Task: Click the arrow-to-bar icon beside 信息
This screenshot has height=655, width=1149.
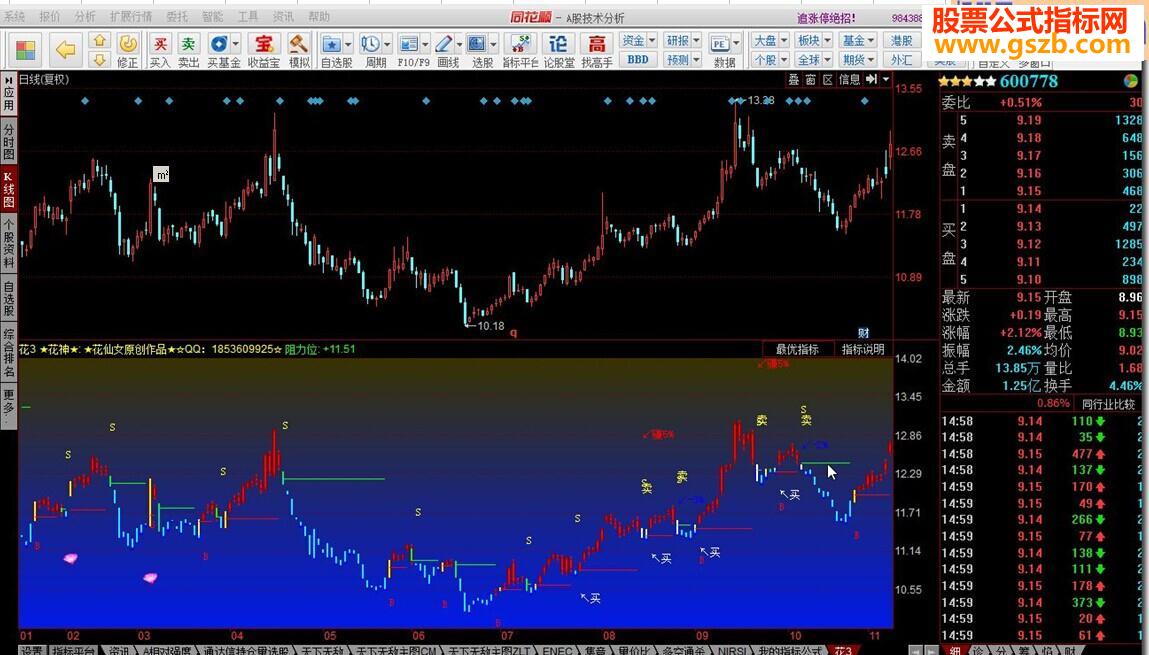Action: (x=871, y=79)
